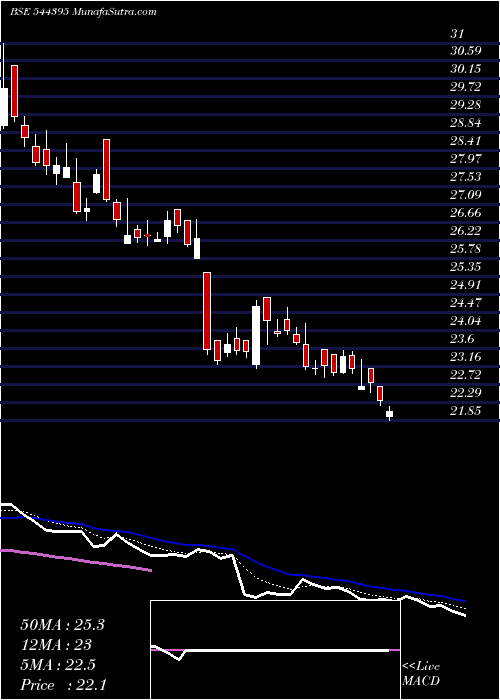Click the 25.78 price axis label
The image size is (500, 700).
[x=466, y=249]
